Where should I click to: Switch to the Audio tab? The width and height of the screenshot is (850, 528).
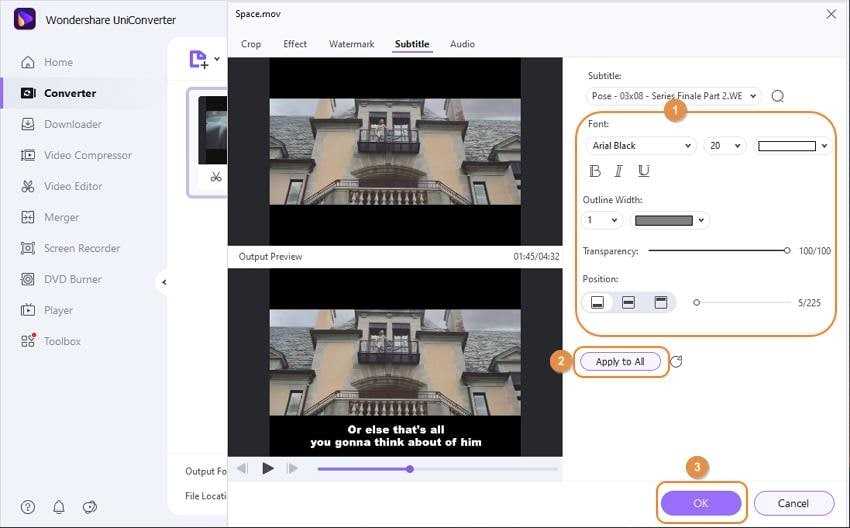[462, 44]
